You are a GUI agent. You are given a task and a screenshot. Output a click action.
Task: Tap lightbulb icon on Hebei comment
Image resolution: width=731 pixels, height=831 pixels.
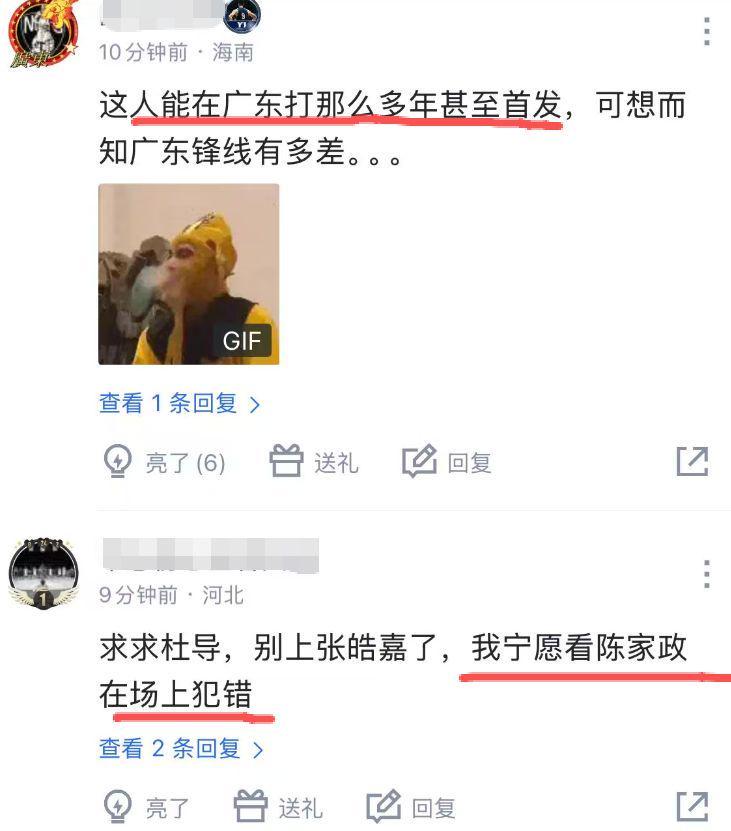point(117,807)
